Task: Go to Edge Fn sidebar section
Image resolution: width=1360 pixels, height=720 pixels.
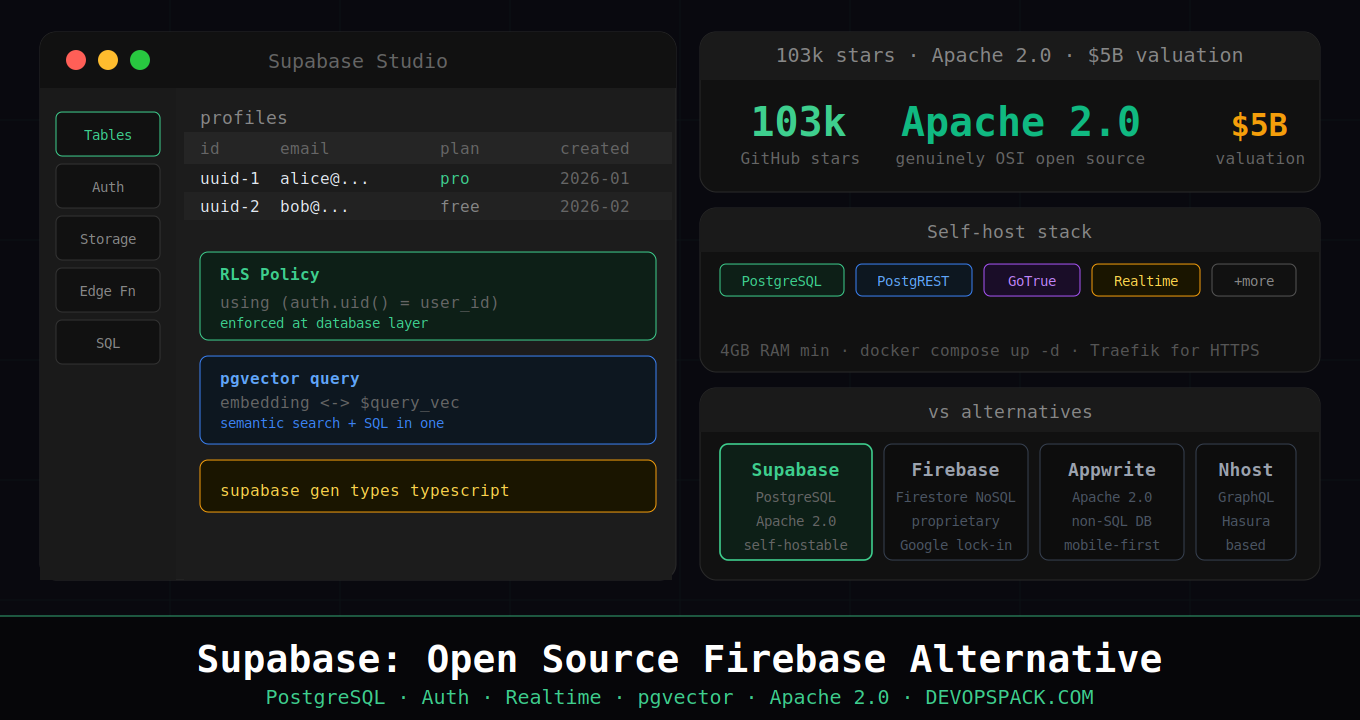Action: [108, 290]
